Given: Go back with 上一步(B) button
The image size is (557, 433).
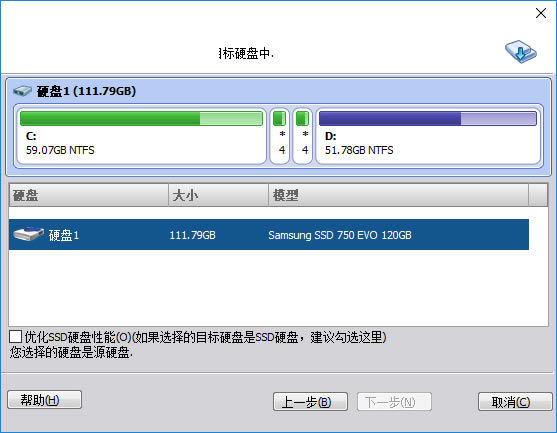Looking at the screenshot, I should (310, 402).
